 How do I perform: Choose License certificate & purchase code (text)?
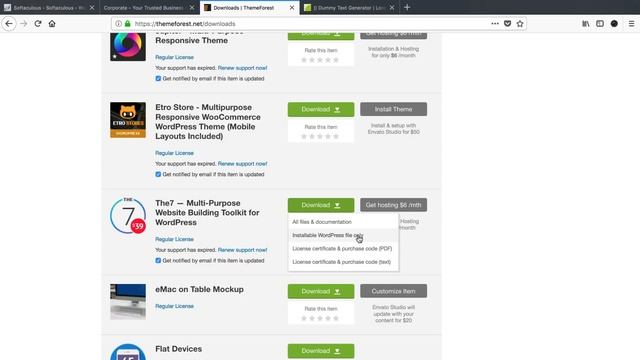coord(343,262)
